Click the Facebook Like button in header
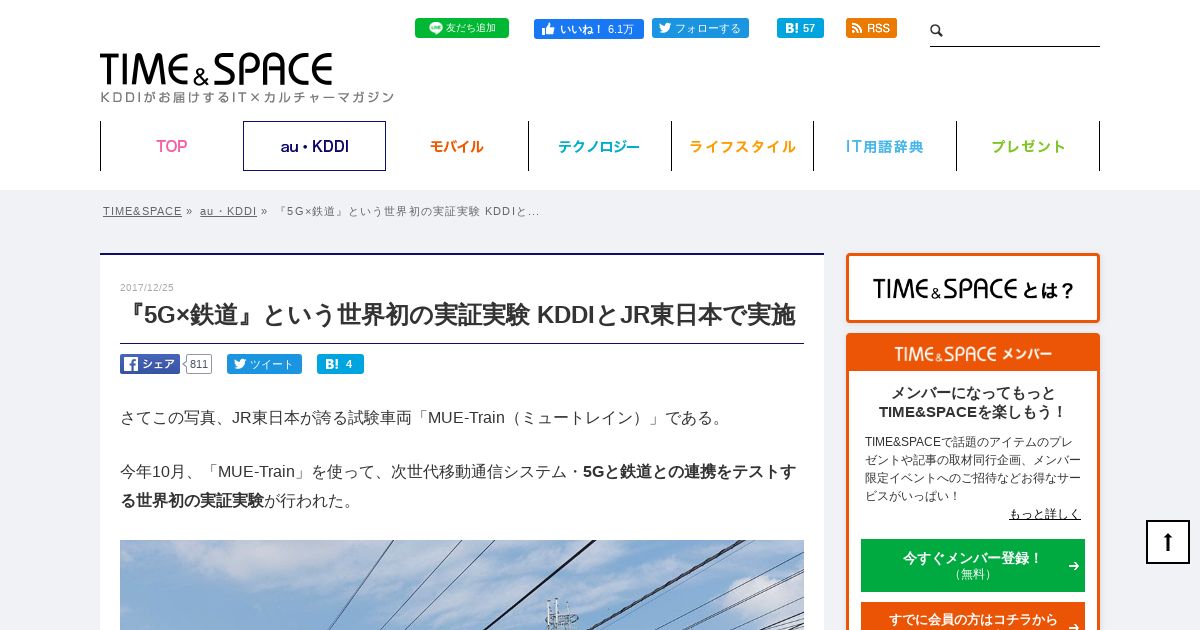 point(588,28)
